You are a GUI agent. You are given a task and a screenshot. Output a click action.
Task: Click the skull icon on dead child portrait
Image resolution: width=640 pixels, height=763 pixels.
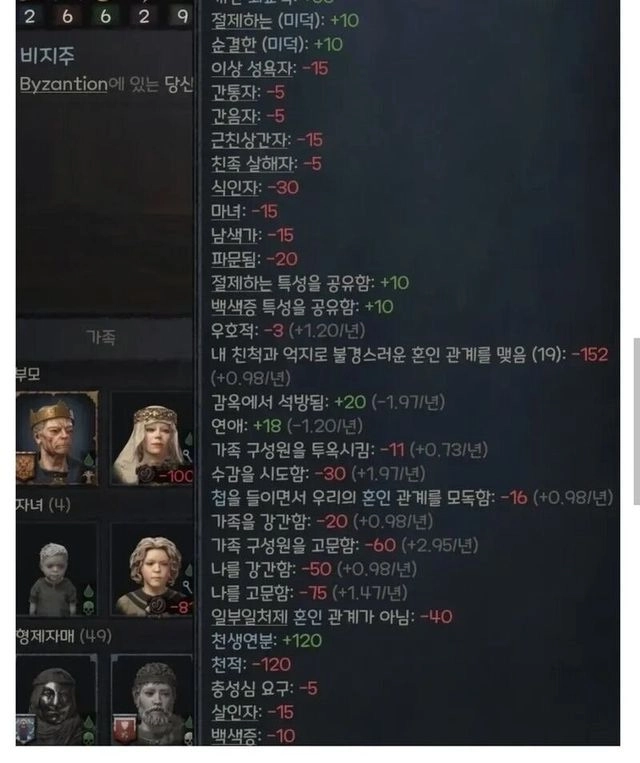pyautogui.click(x=89, y=608)
